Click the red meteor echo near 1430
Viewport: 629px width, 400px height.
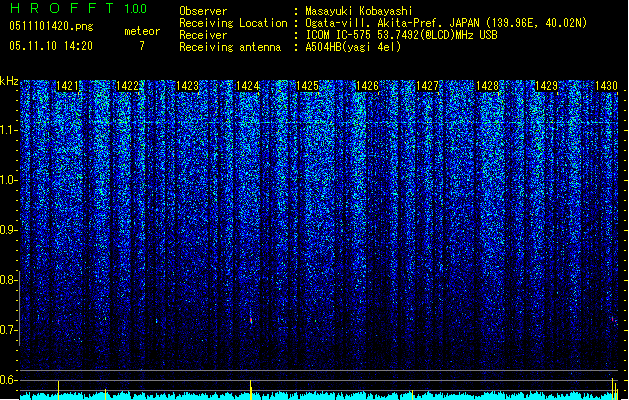tap(614, 320)
